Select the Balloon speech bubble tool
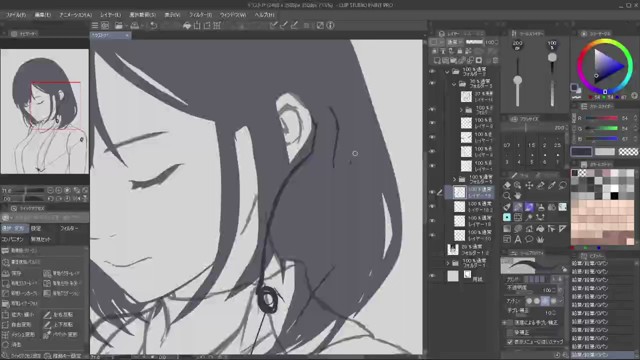640x360 pixels. (529, 240)
